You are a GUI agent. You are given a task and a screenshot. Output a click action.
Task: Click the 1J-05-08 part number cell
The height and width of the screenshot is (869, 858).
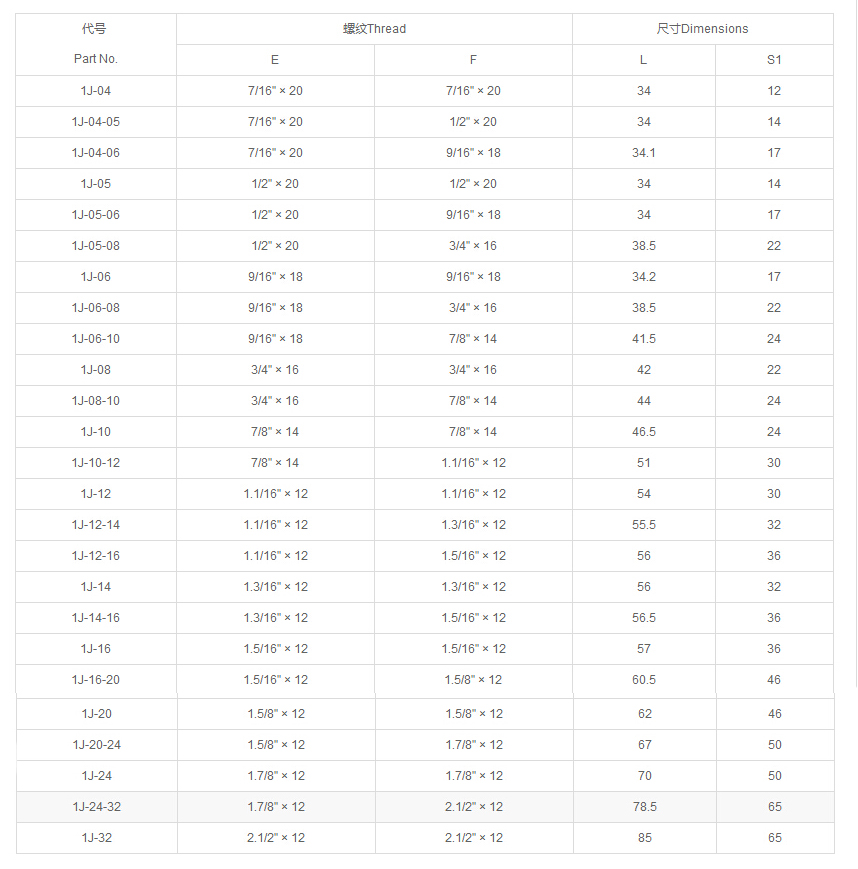point(96,246)
